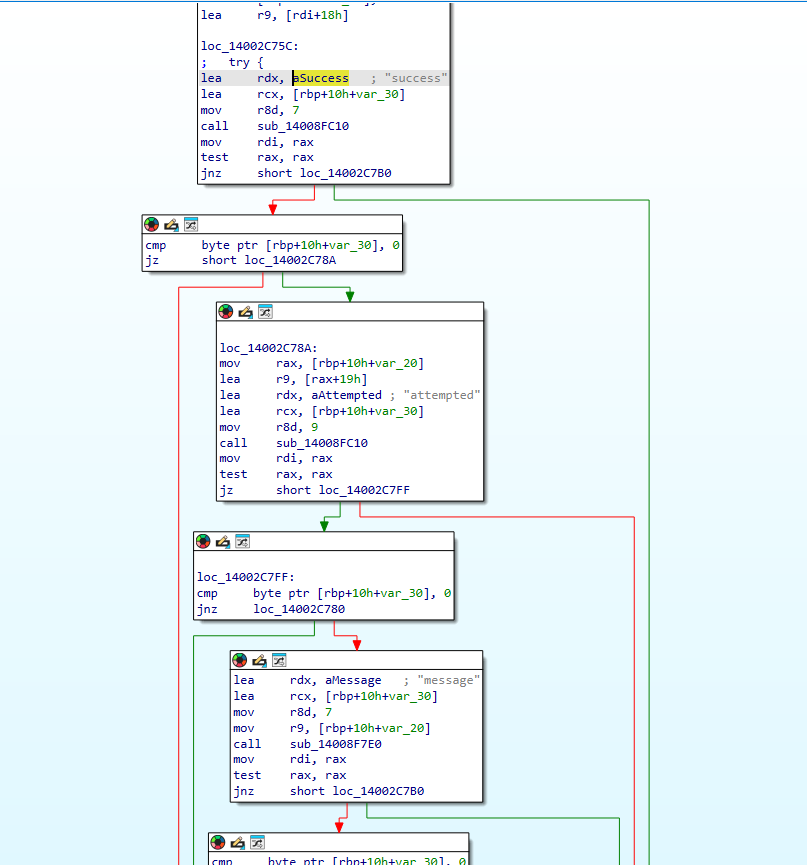807x865 pixels.
Task: Click pencil icon on the aMessage block
Action: pos(259,660)
